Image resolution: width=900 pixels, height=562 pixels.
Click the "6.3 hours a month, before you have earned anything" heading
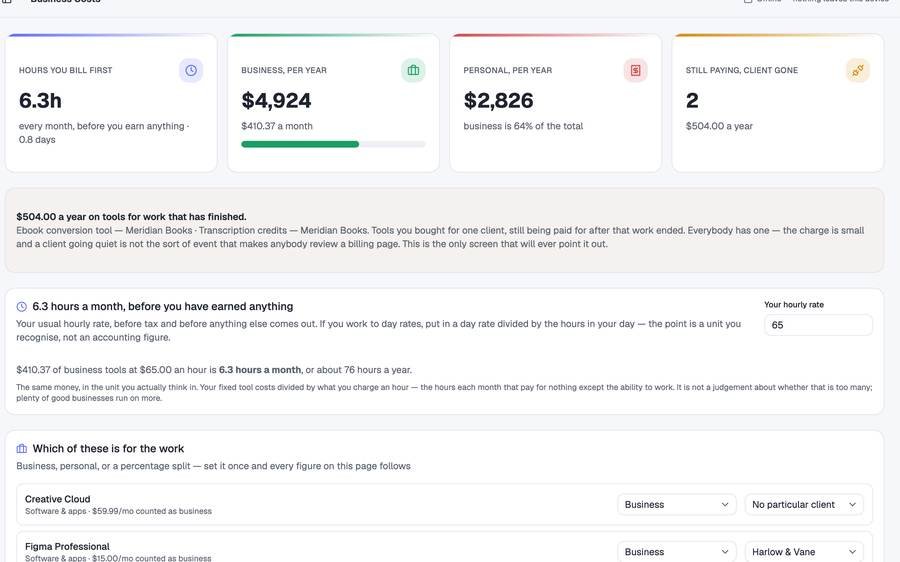162,307
